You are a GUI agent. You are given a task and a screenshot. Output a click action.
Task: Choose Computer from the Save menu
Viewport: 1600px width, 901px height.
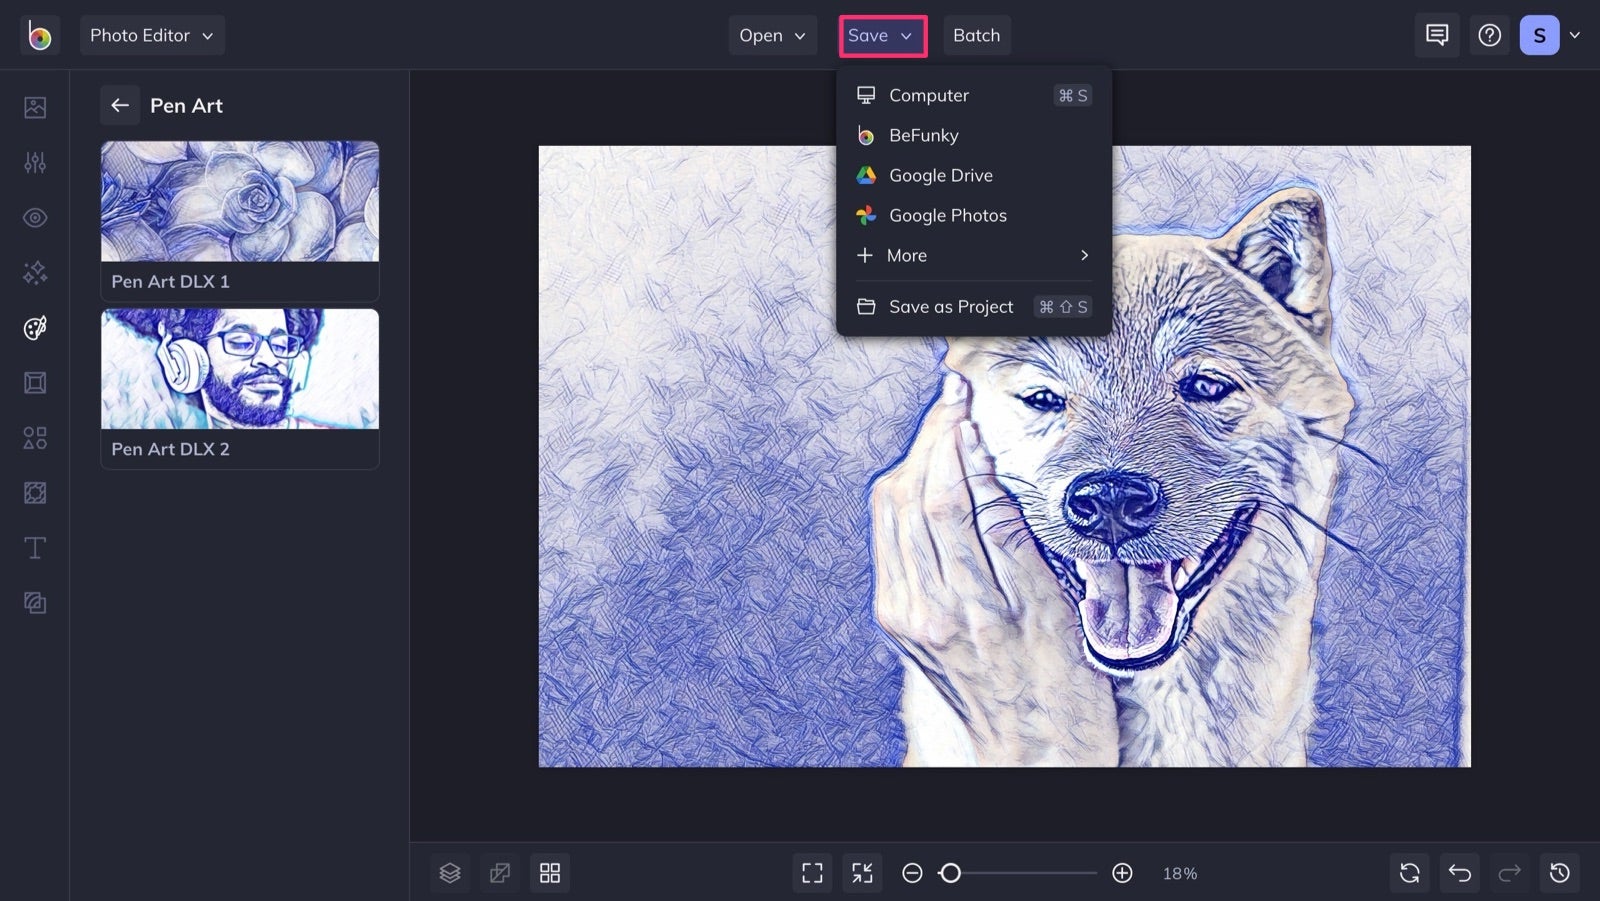928,95
